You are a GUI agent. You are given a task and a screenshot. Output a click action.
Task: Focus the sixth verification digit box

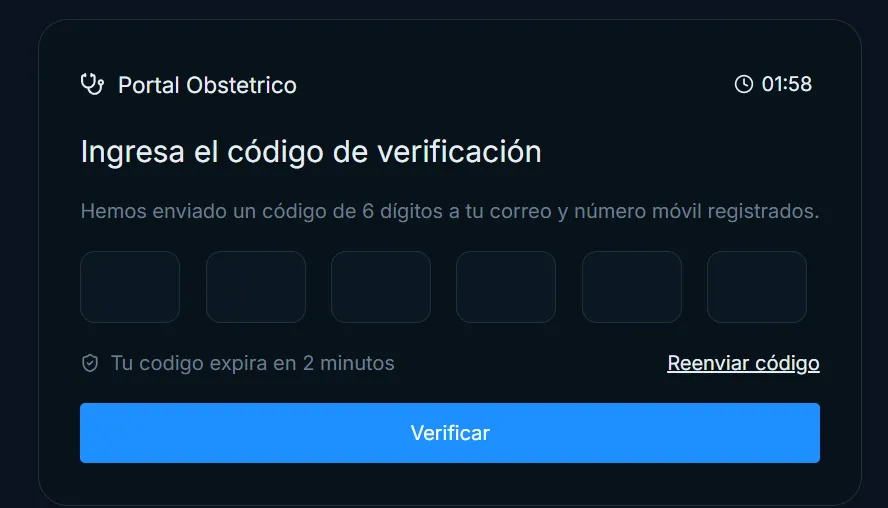757,287
